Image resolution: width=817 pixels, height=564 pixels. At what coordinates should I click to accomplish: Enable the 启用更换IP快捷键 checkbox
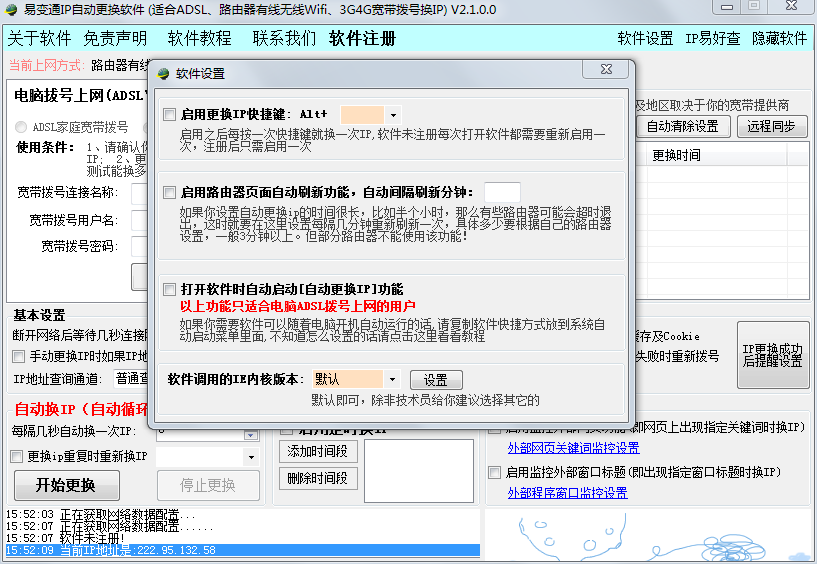click(169, 114)
